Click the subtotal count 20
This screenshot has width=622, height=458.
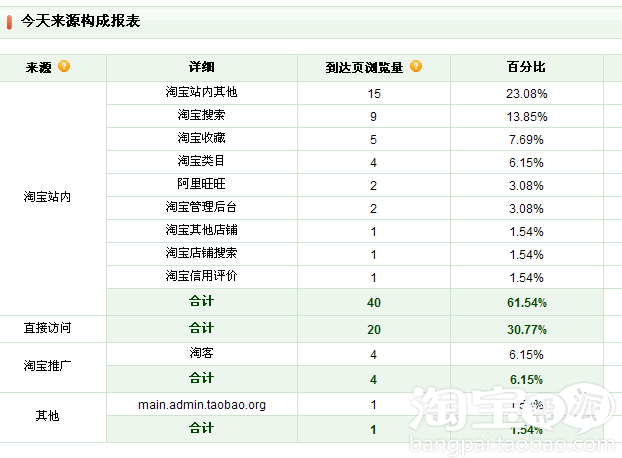[x=374, y=330]
